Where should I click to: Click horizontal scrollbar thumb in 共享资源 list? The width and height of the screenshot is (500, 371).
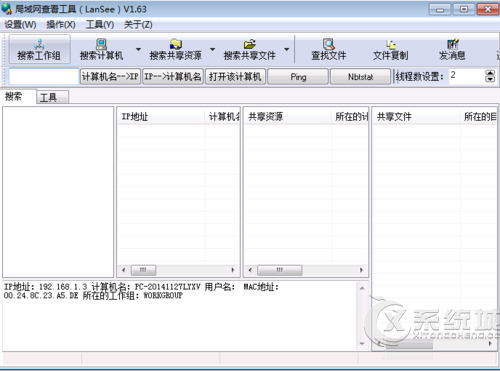click(x=280, y=270)
